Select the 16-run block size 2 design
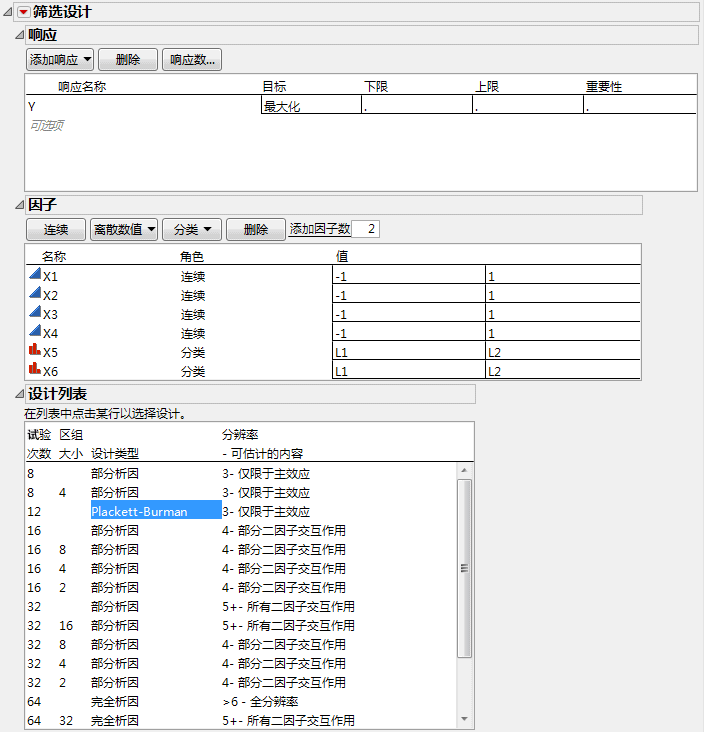This screenshot has width=704, height=732. point(241,588)
